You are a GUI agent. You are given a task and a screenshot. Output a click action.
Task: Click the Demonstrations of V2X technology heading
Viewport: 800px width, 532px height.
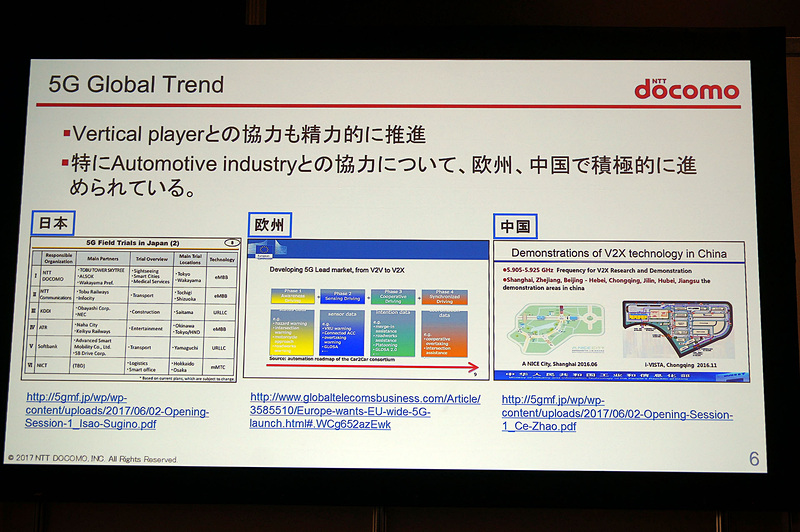(619, 254)
